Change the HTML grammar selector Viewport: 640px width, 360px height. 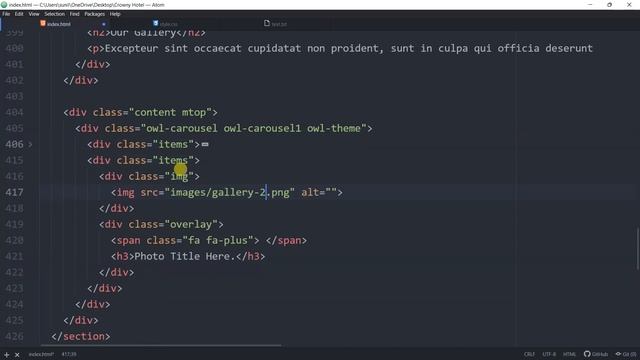point(569,354)
